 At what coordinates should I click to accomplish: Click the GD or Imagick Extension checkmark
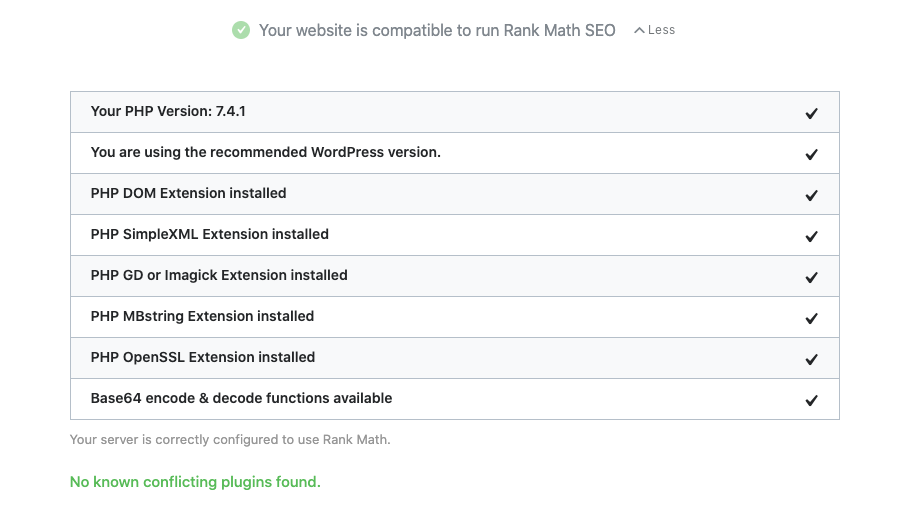811,278
